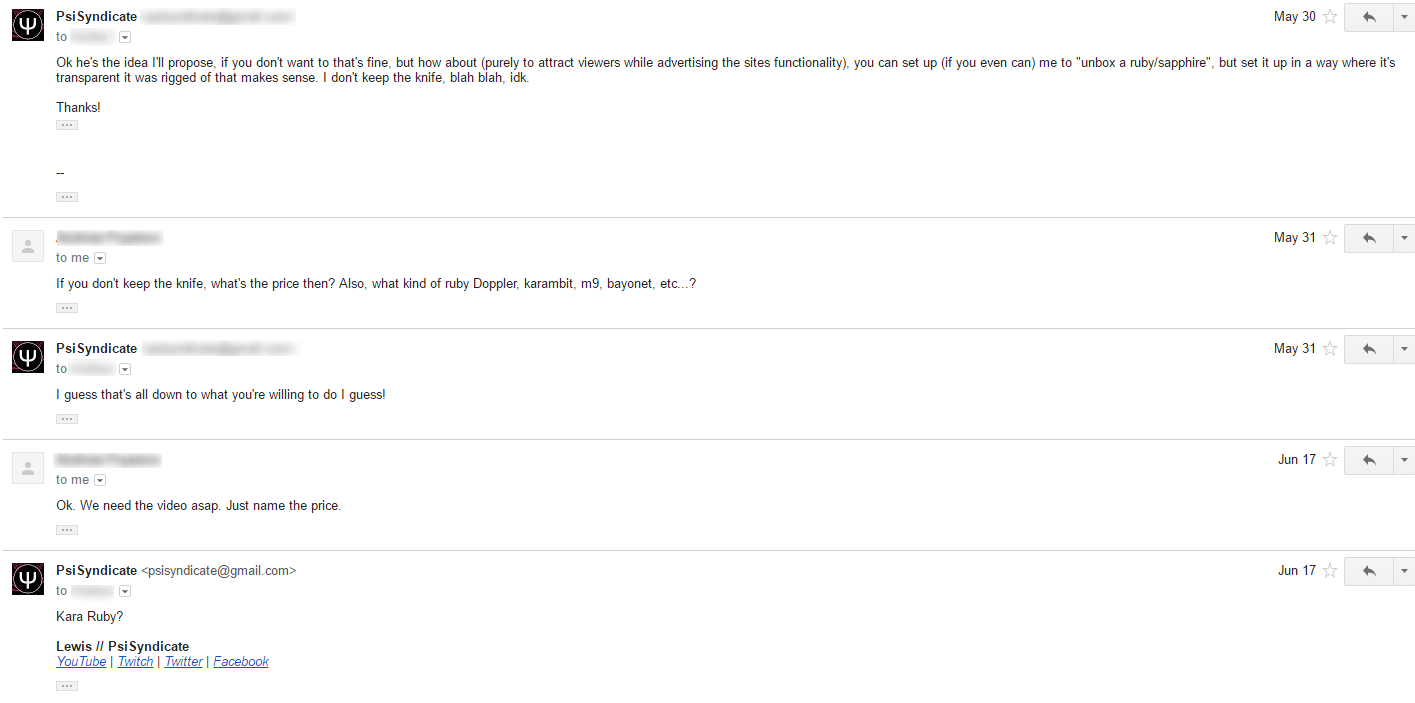This screenshot has height=703, width=1415.
Task: Star the May 30 PsiSyndicate message
Action: [x=1330, y=17]
